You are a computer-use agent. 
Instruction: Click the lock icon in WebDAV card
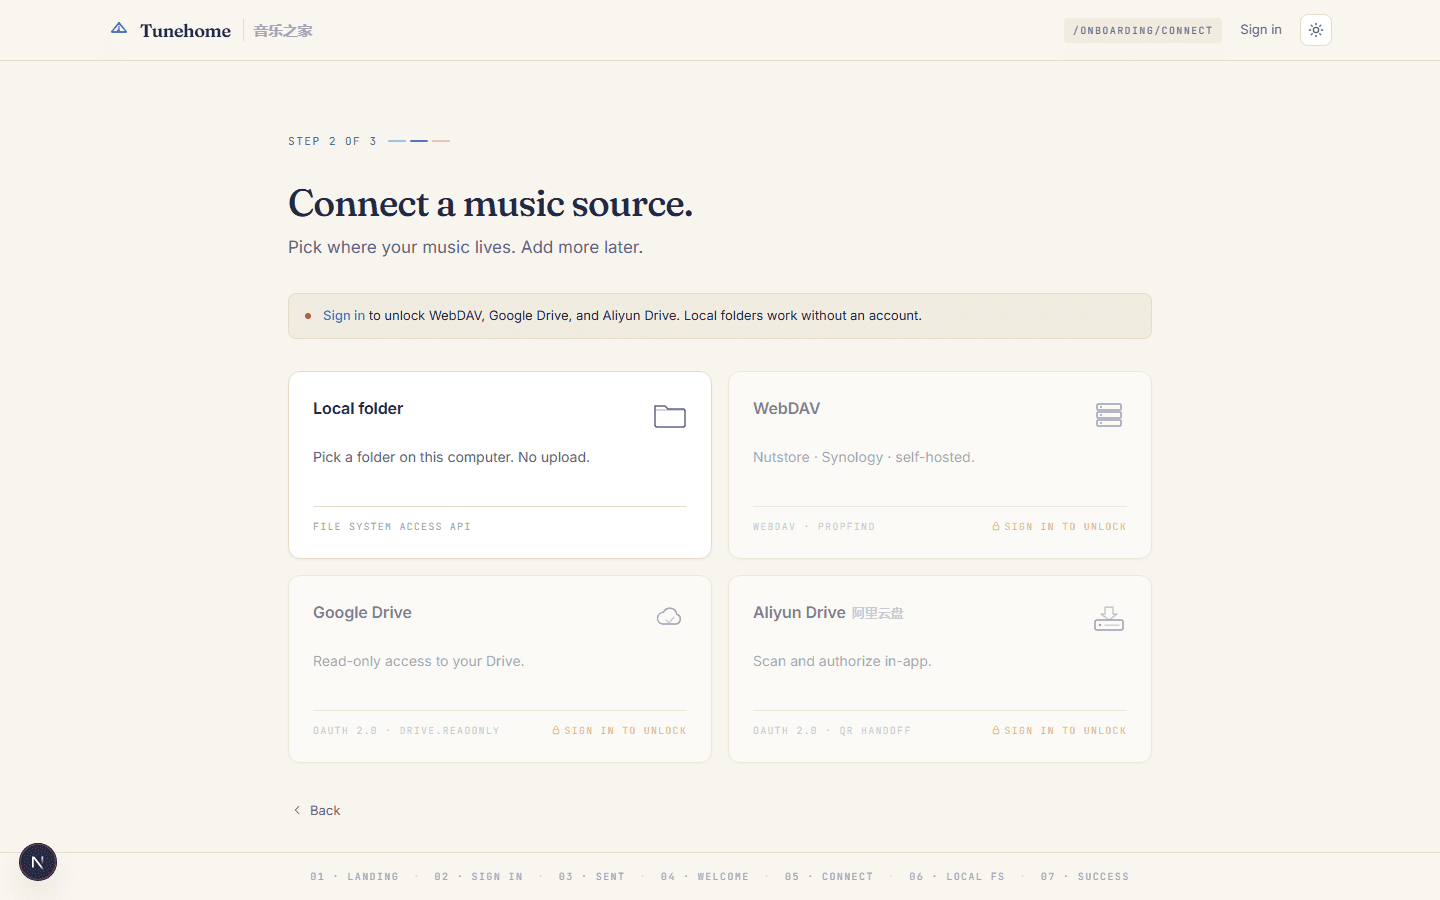coord(996,526)
